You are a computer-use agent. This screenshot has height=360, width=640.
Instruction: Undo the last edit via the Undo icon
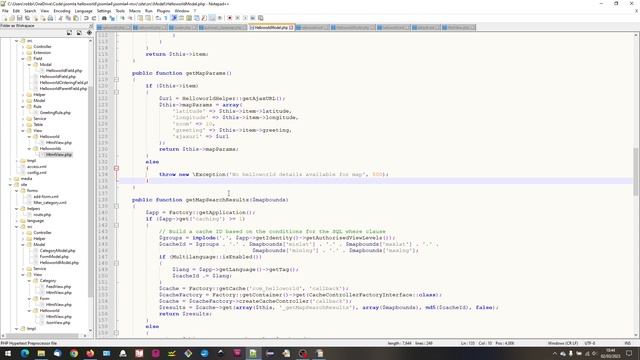point(86,18)
